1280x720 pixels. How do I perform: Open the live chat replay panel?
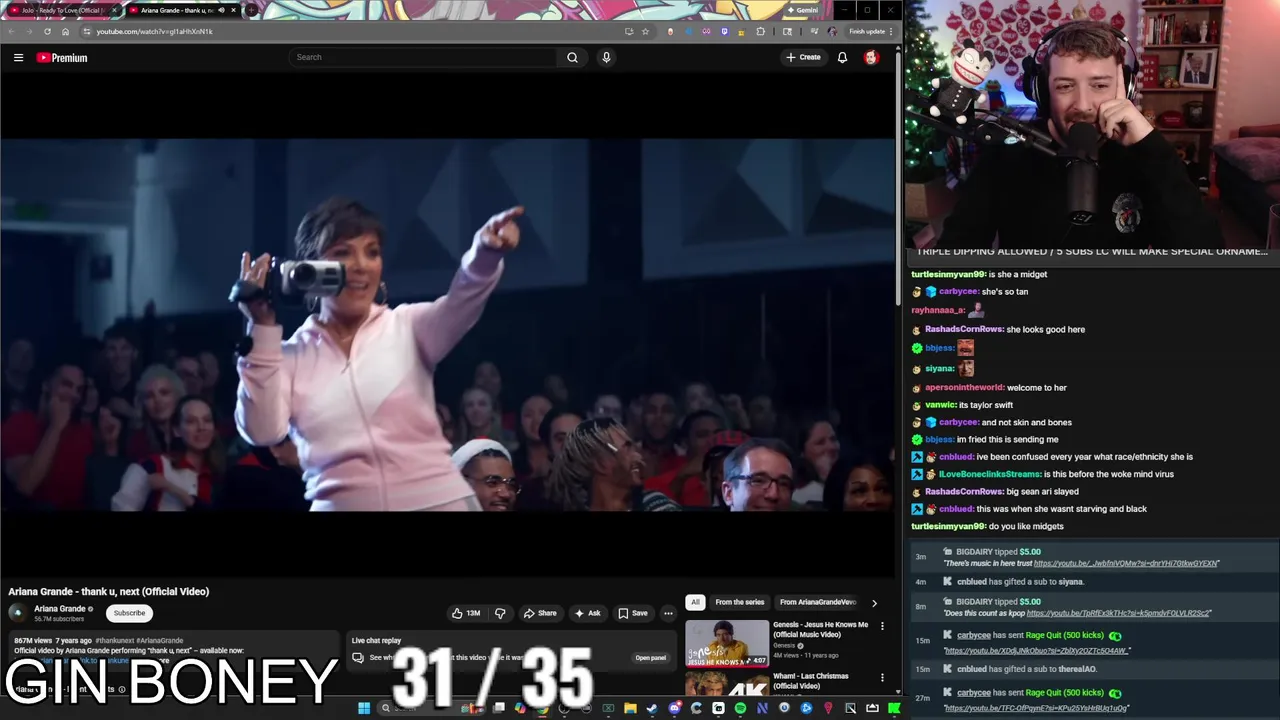coord(650,657)
